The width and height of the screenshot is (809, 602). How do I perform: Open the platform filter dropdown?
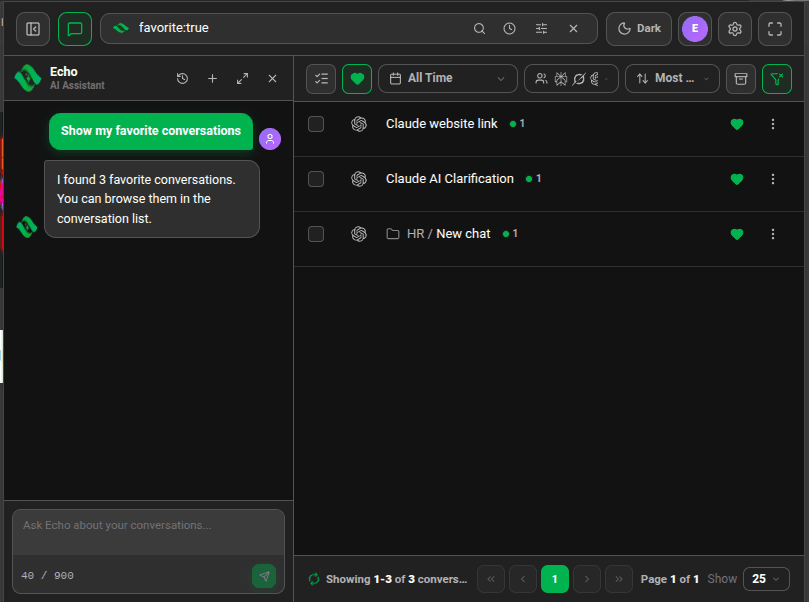[x=571, y=78]
